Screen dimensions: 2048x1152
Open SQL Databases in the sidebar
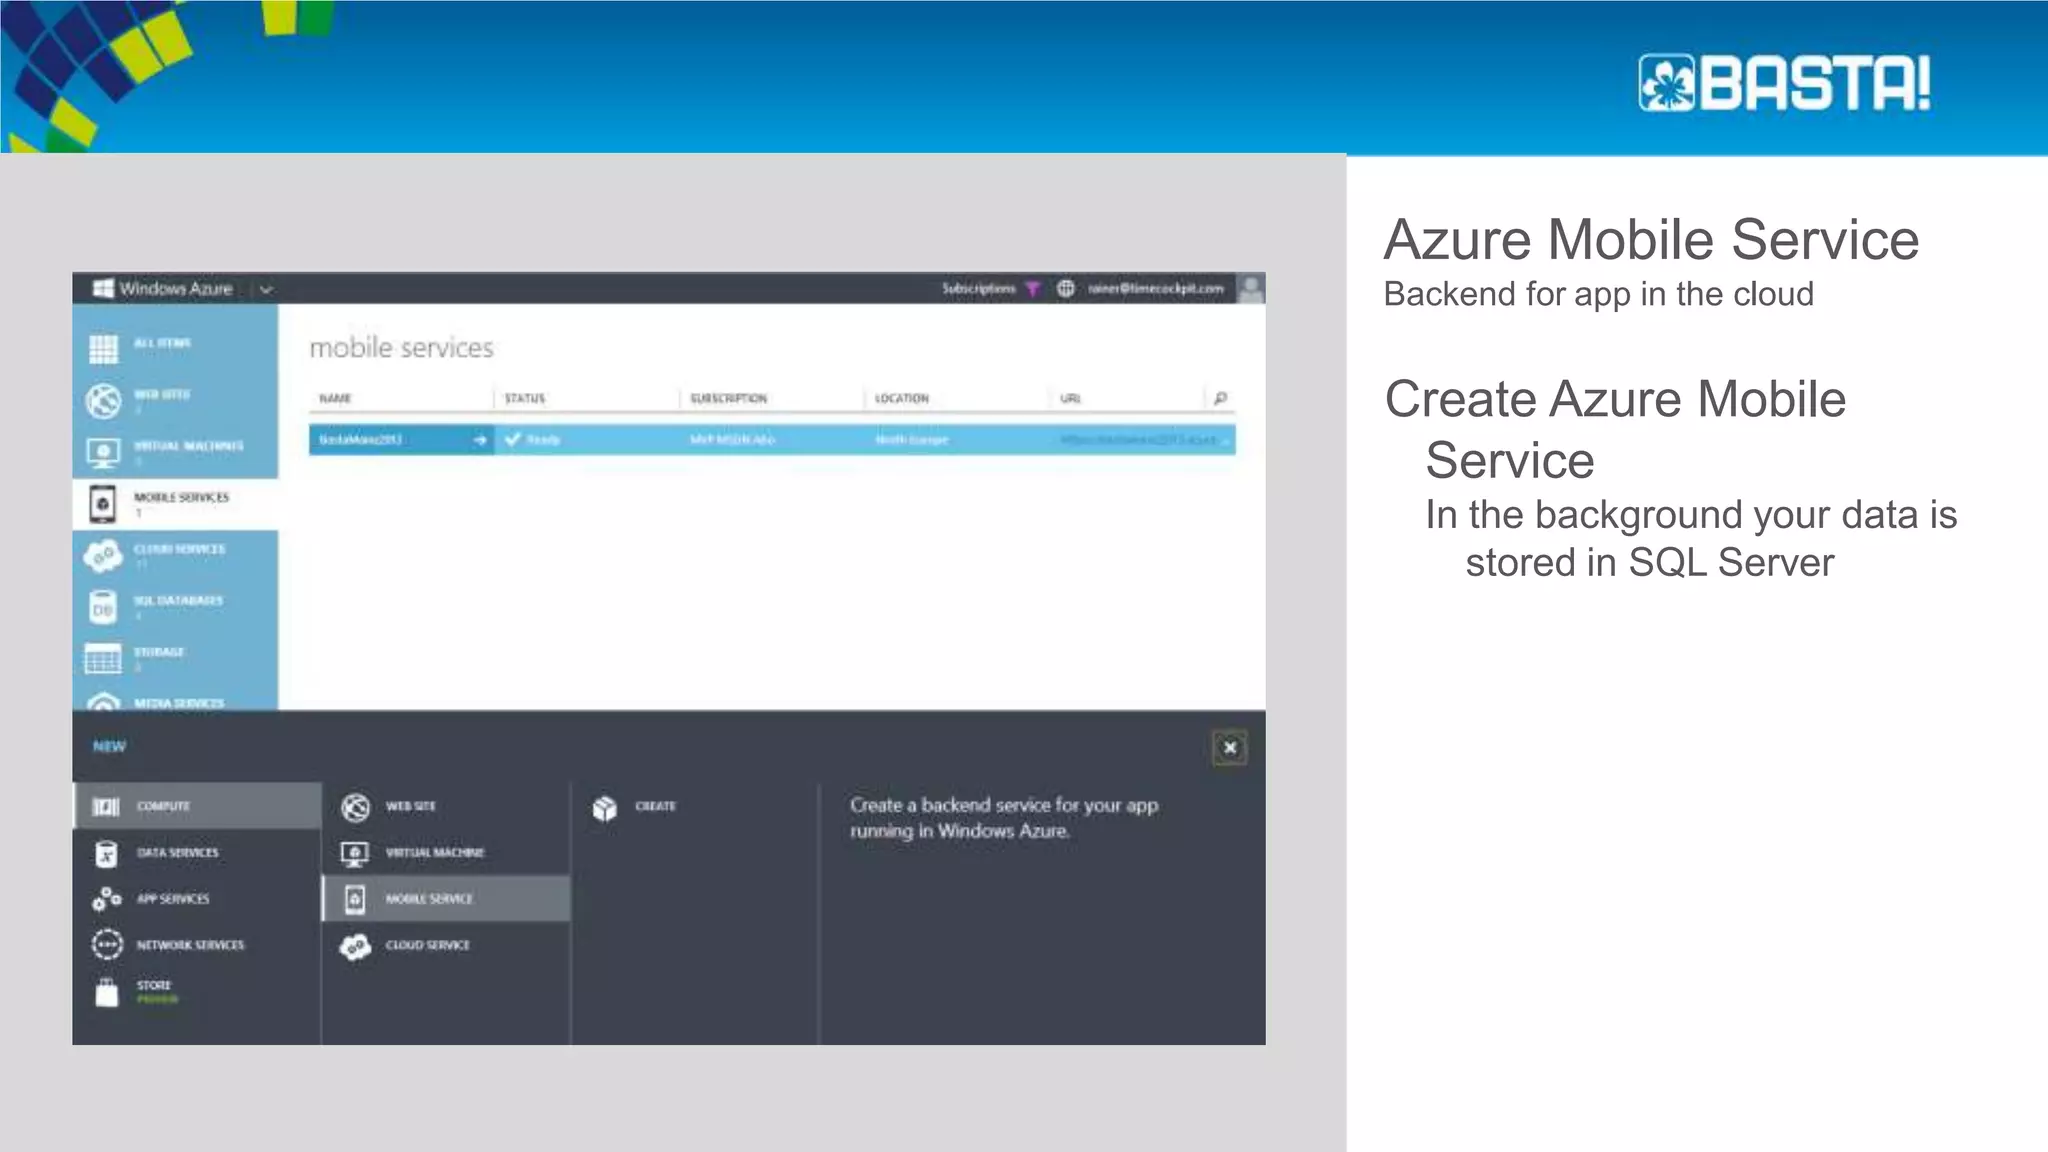(175, 606)
